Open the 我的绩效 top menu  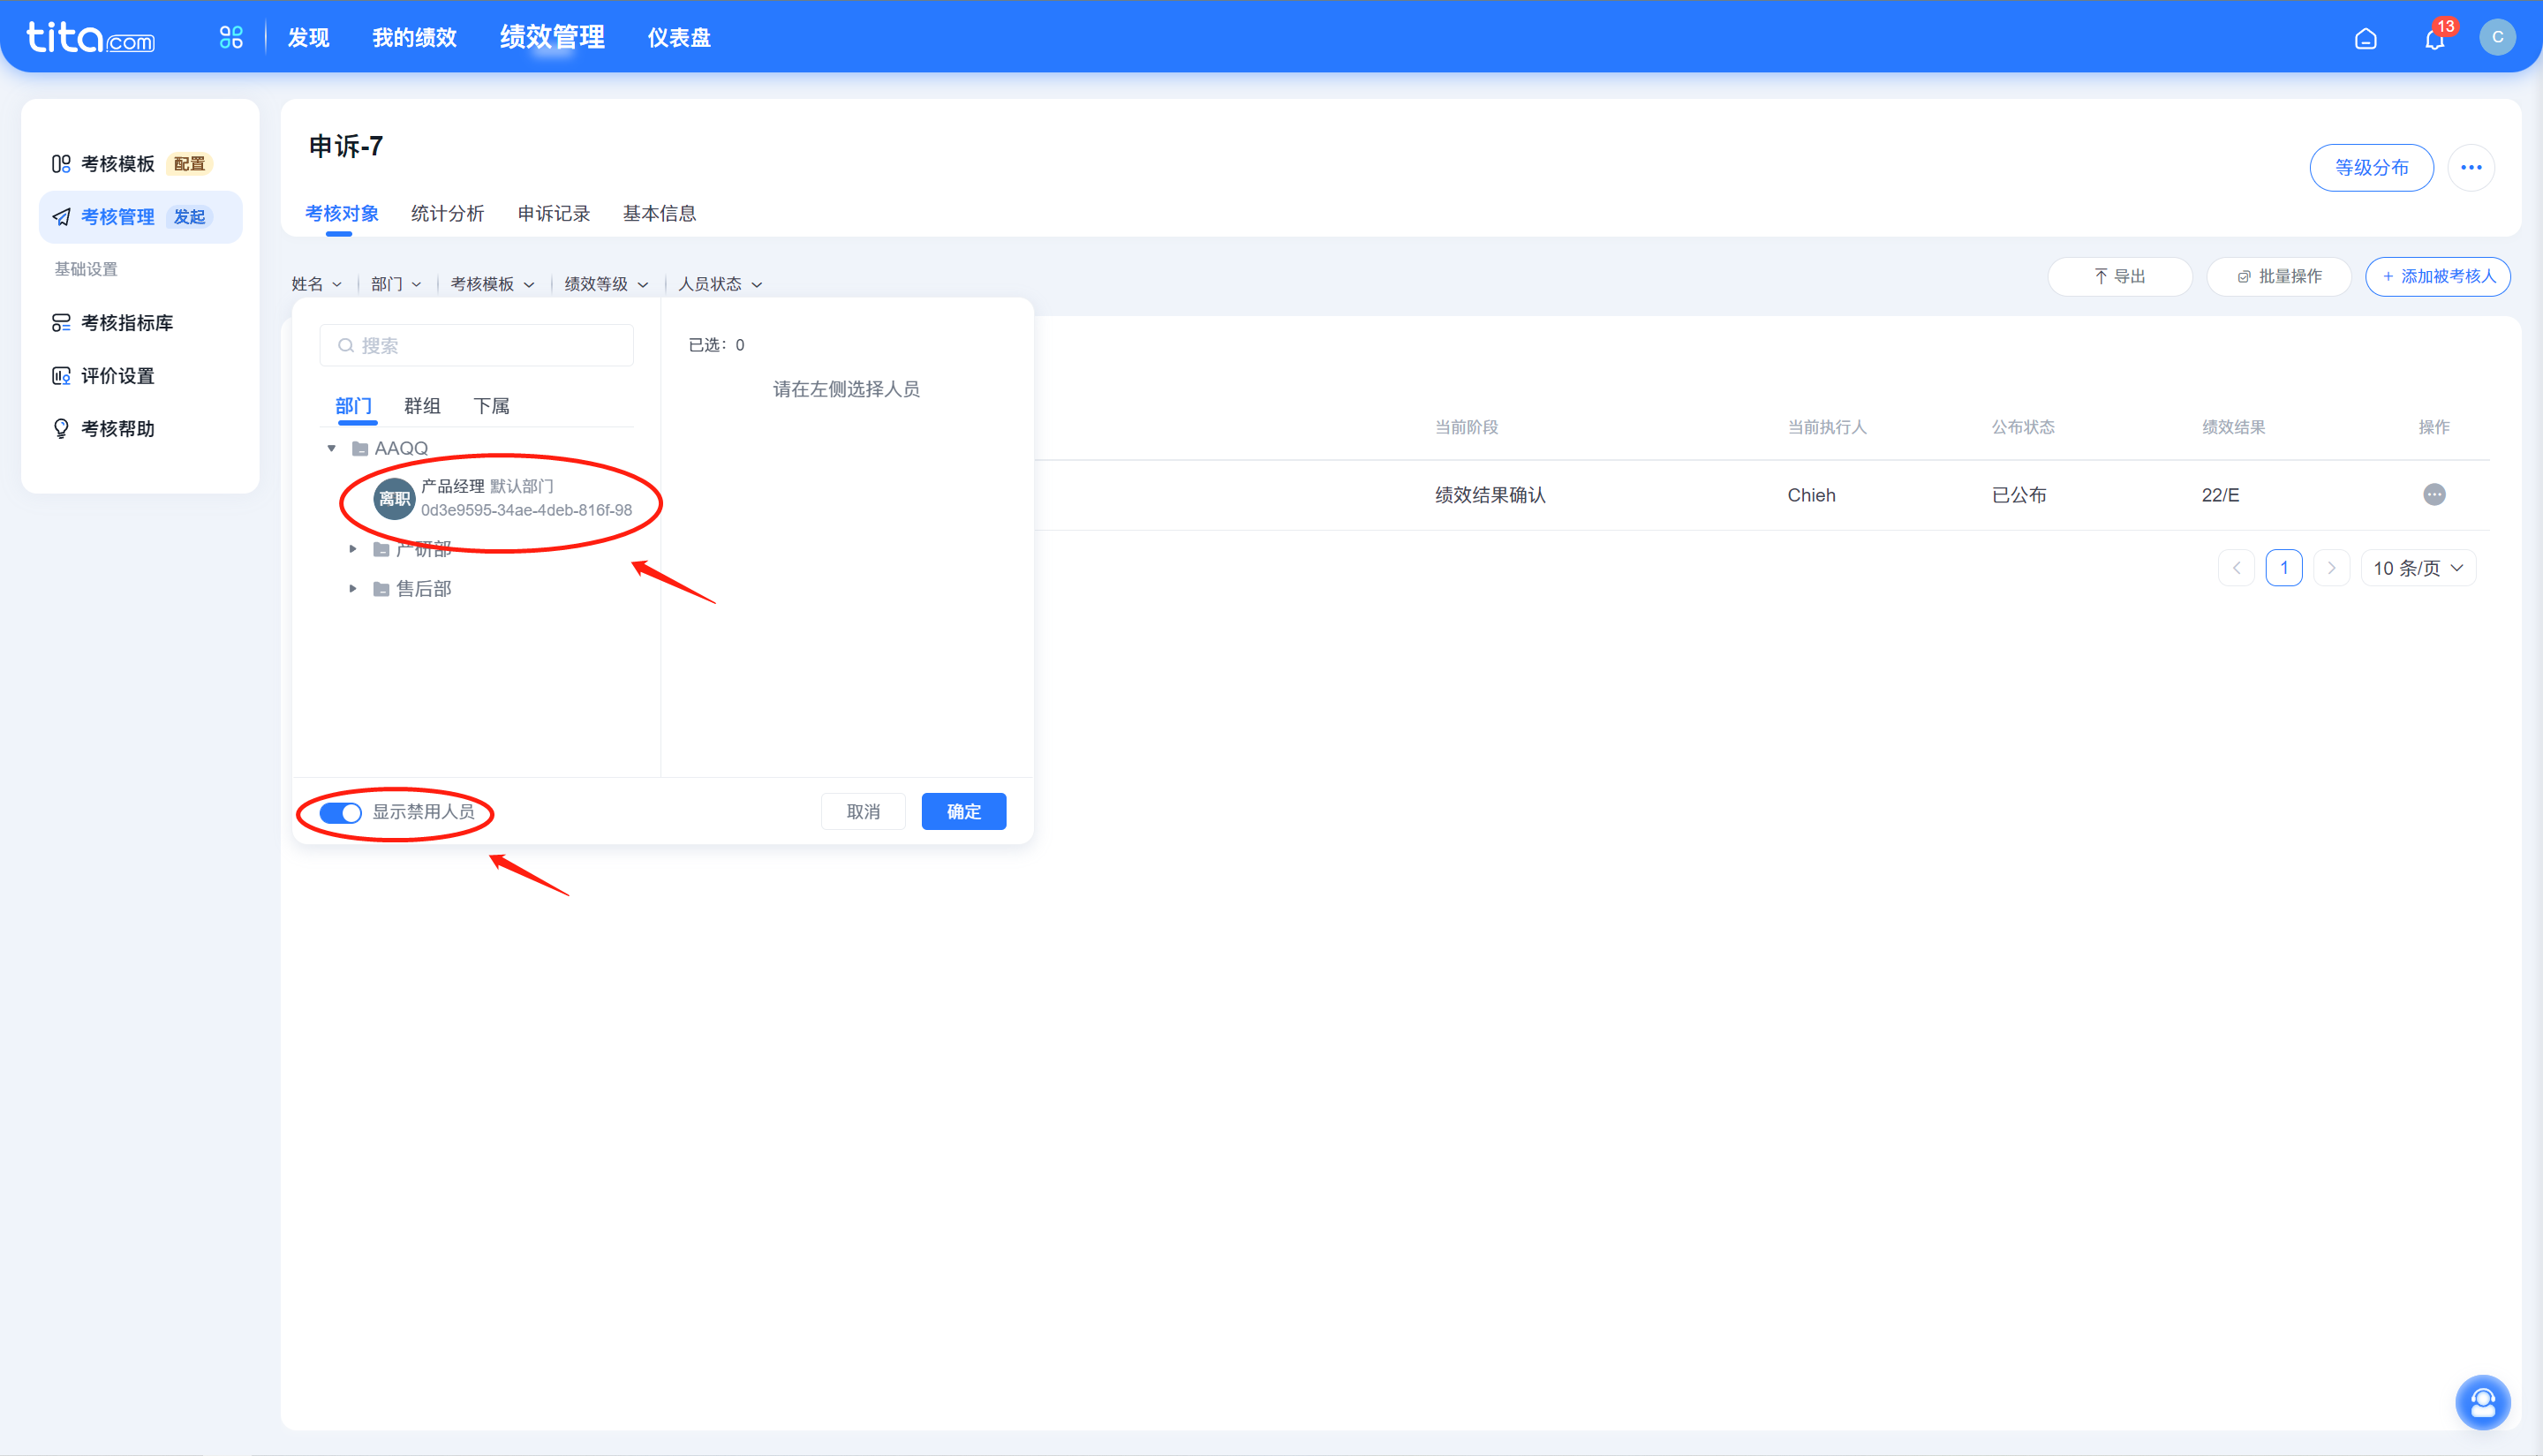click(x=414, y=38)
